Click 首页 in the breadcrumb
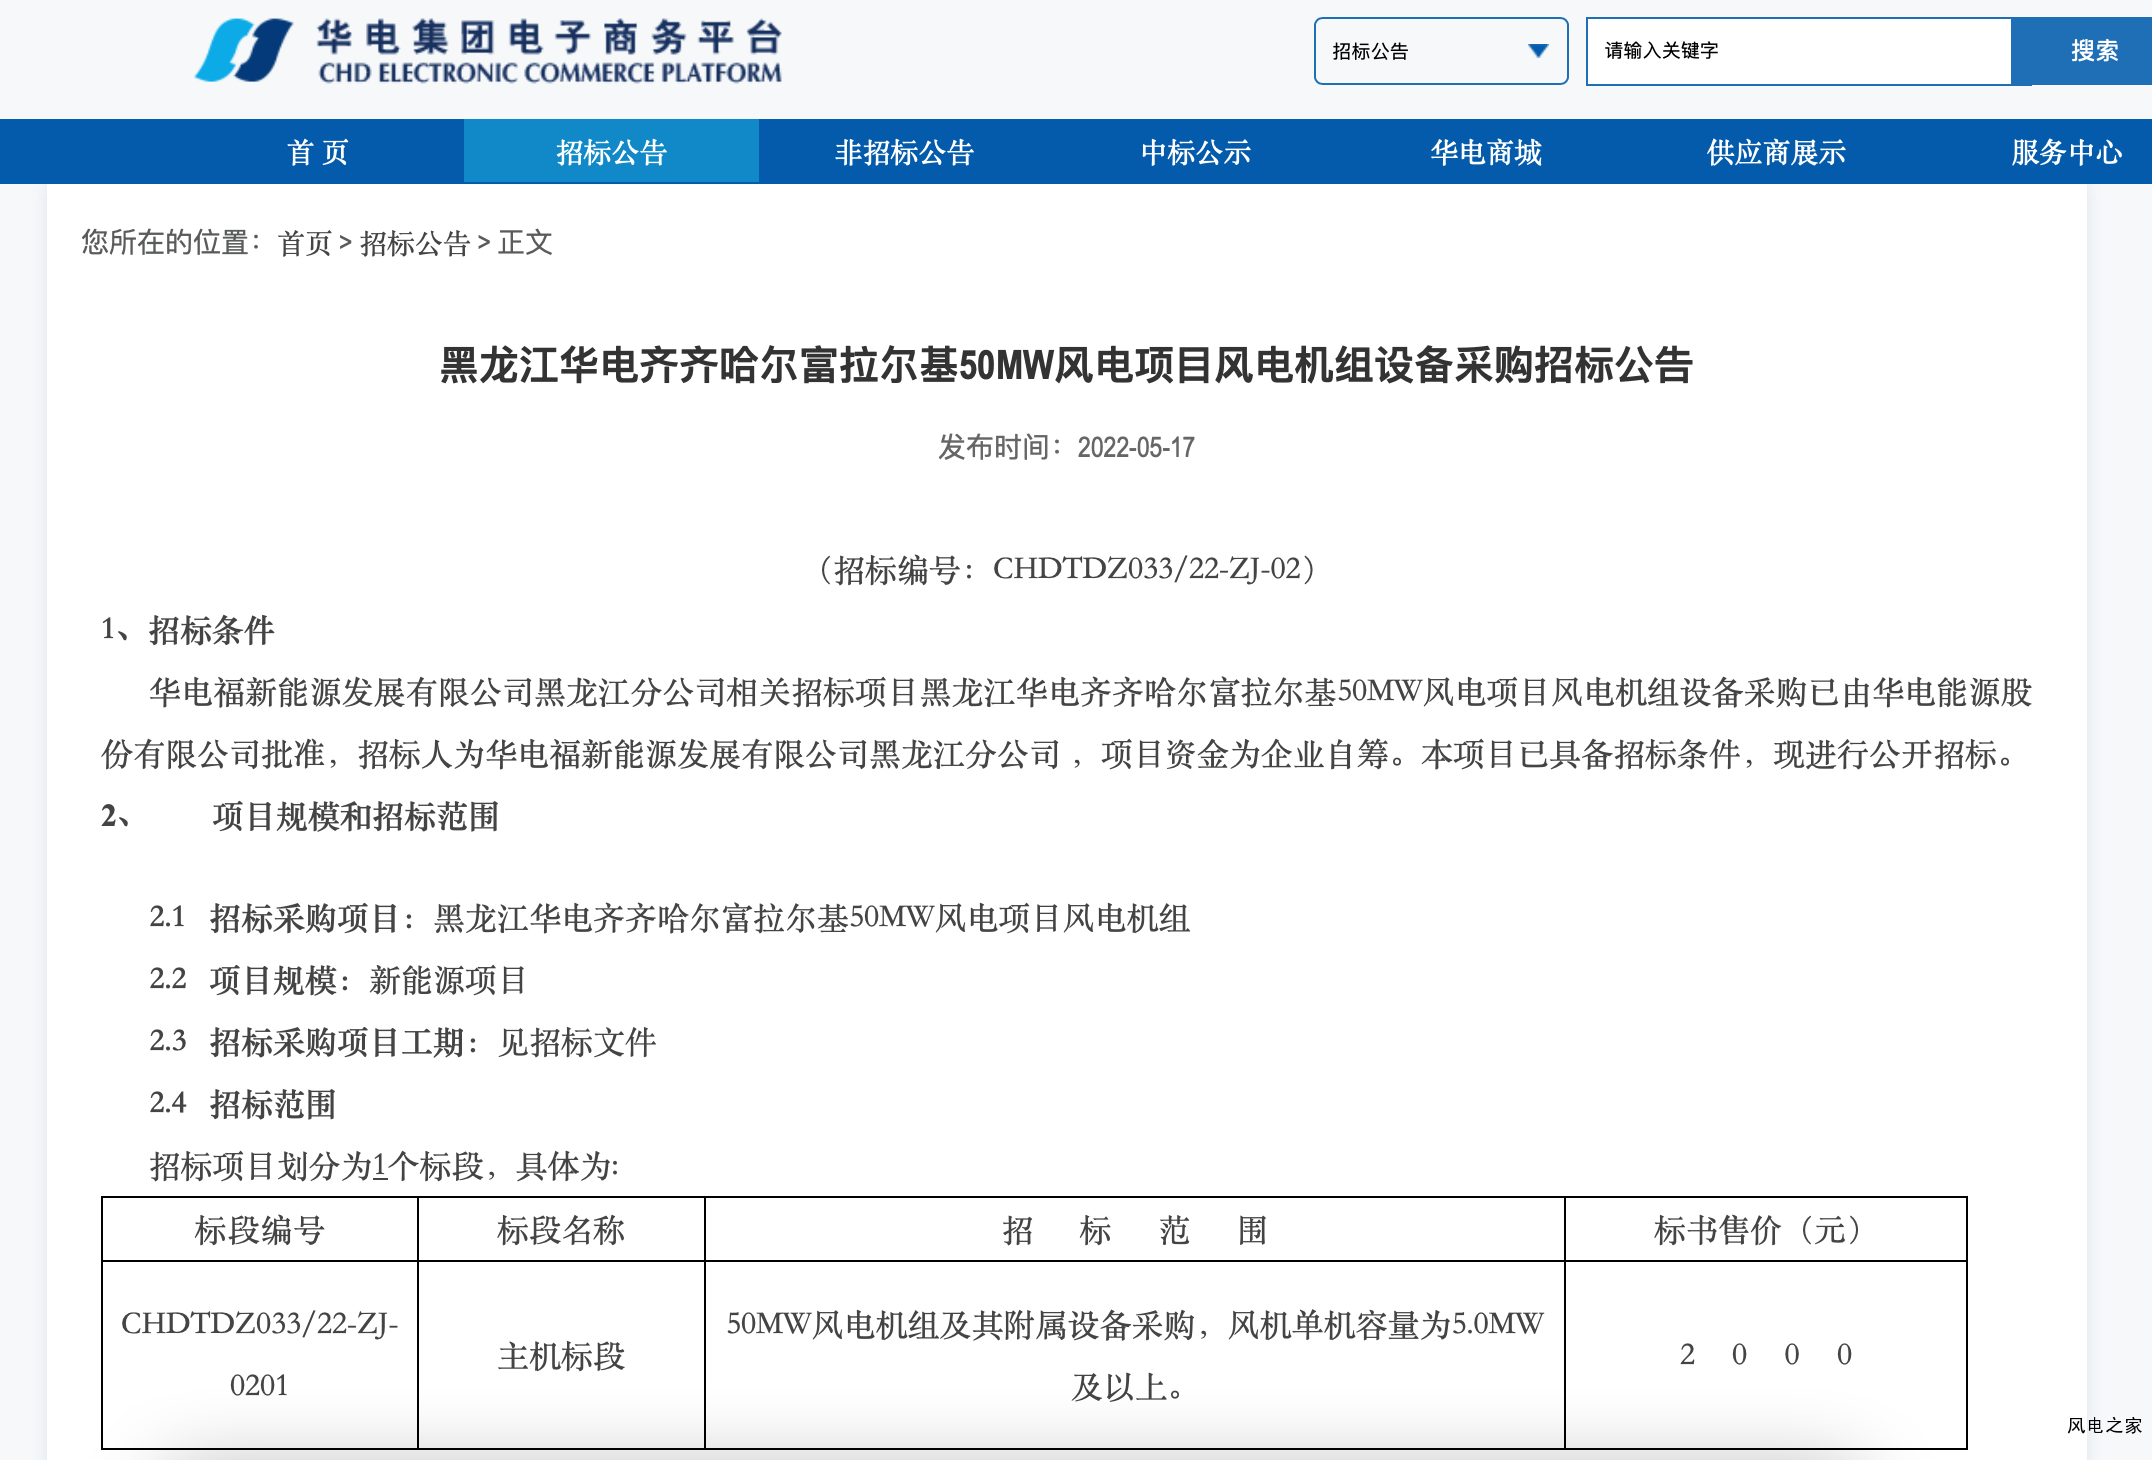2152x1460 pixels. click(x=305, y=243)
